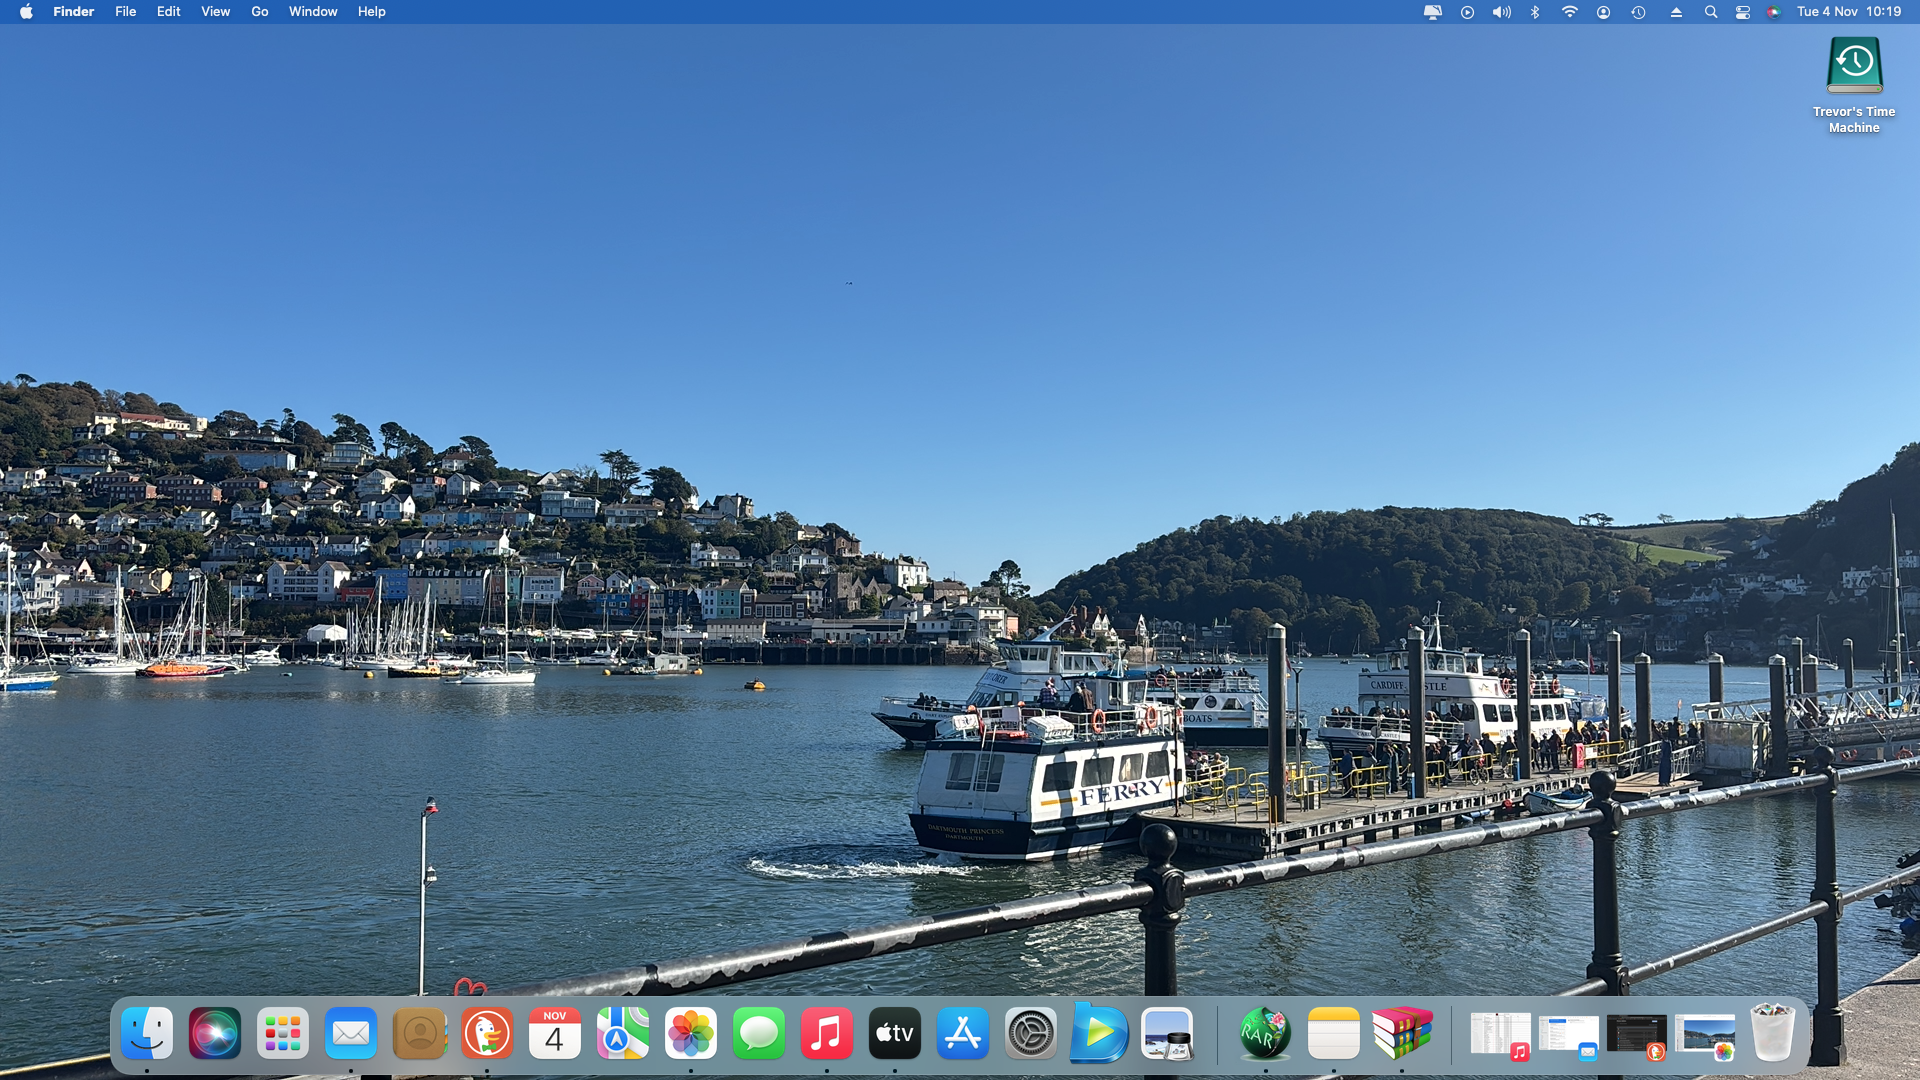Viewport: 1920px width, 1080px height.
Task: Click the date and time display
Action: pyautogui.click(x=1848, y=12)
